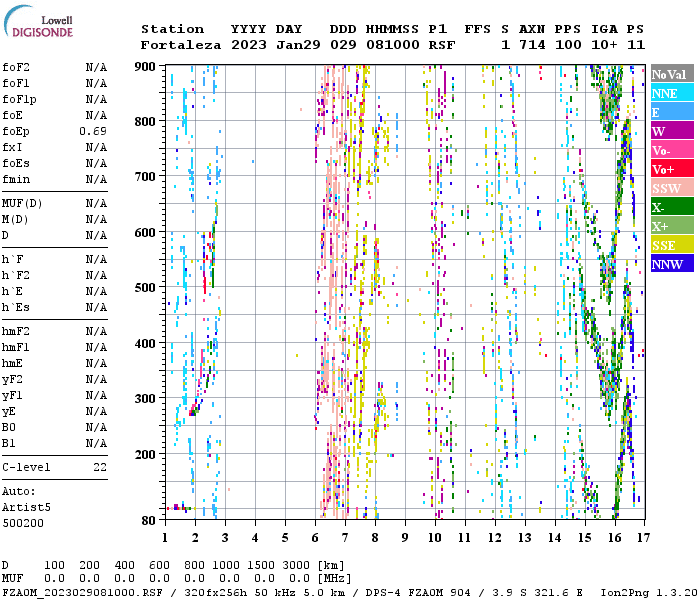Click the FZAOM_2023029081000.RSF file name

[82, 592]
